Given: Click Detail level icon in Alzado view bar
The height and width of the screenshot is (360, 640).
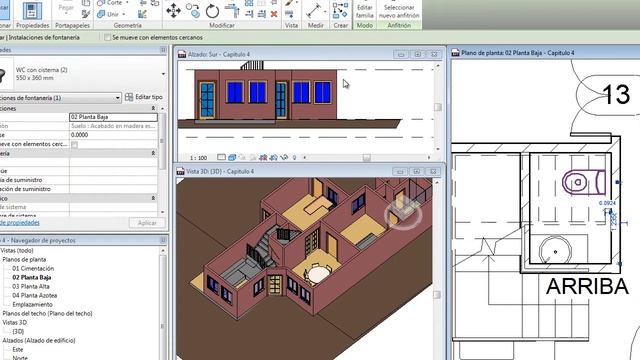Looking at the screenshot, I should pos(221,157).
